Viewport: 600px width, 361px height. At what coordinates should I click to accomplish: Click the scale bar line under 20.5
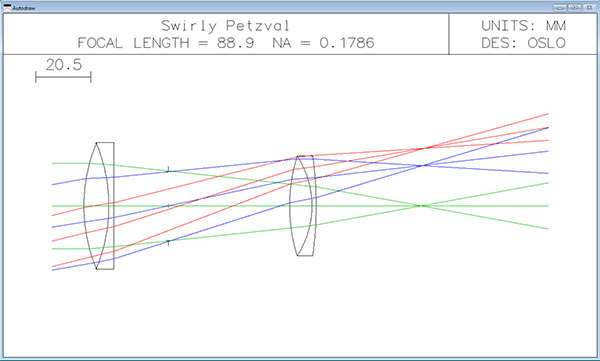[63, 77]
